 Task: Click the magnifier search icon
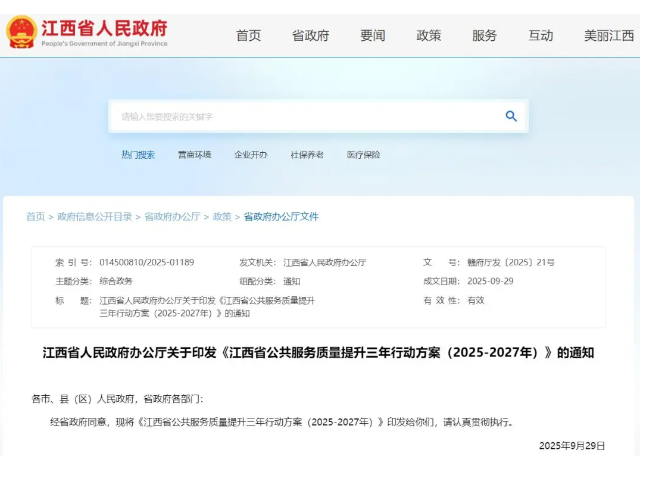(511, 116)
